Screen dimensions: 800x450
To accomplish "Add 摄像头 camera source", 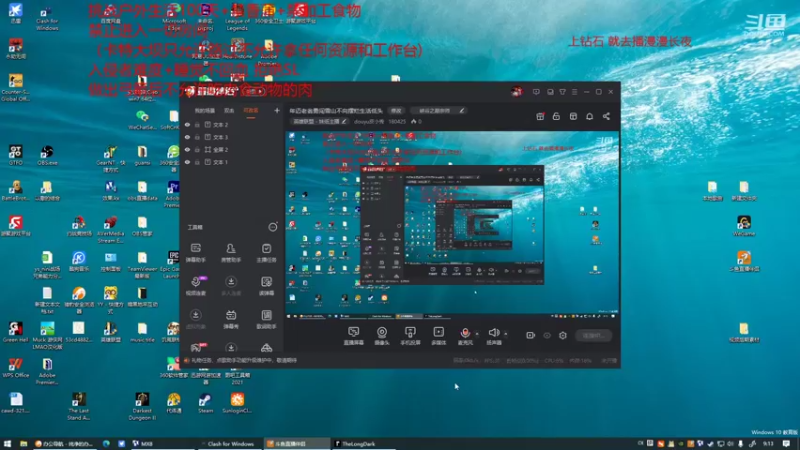I will click(382, 336).
